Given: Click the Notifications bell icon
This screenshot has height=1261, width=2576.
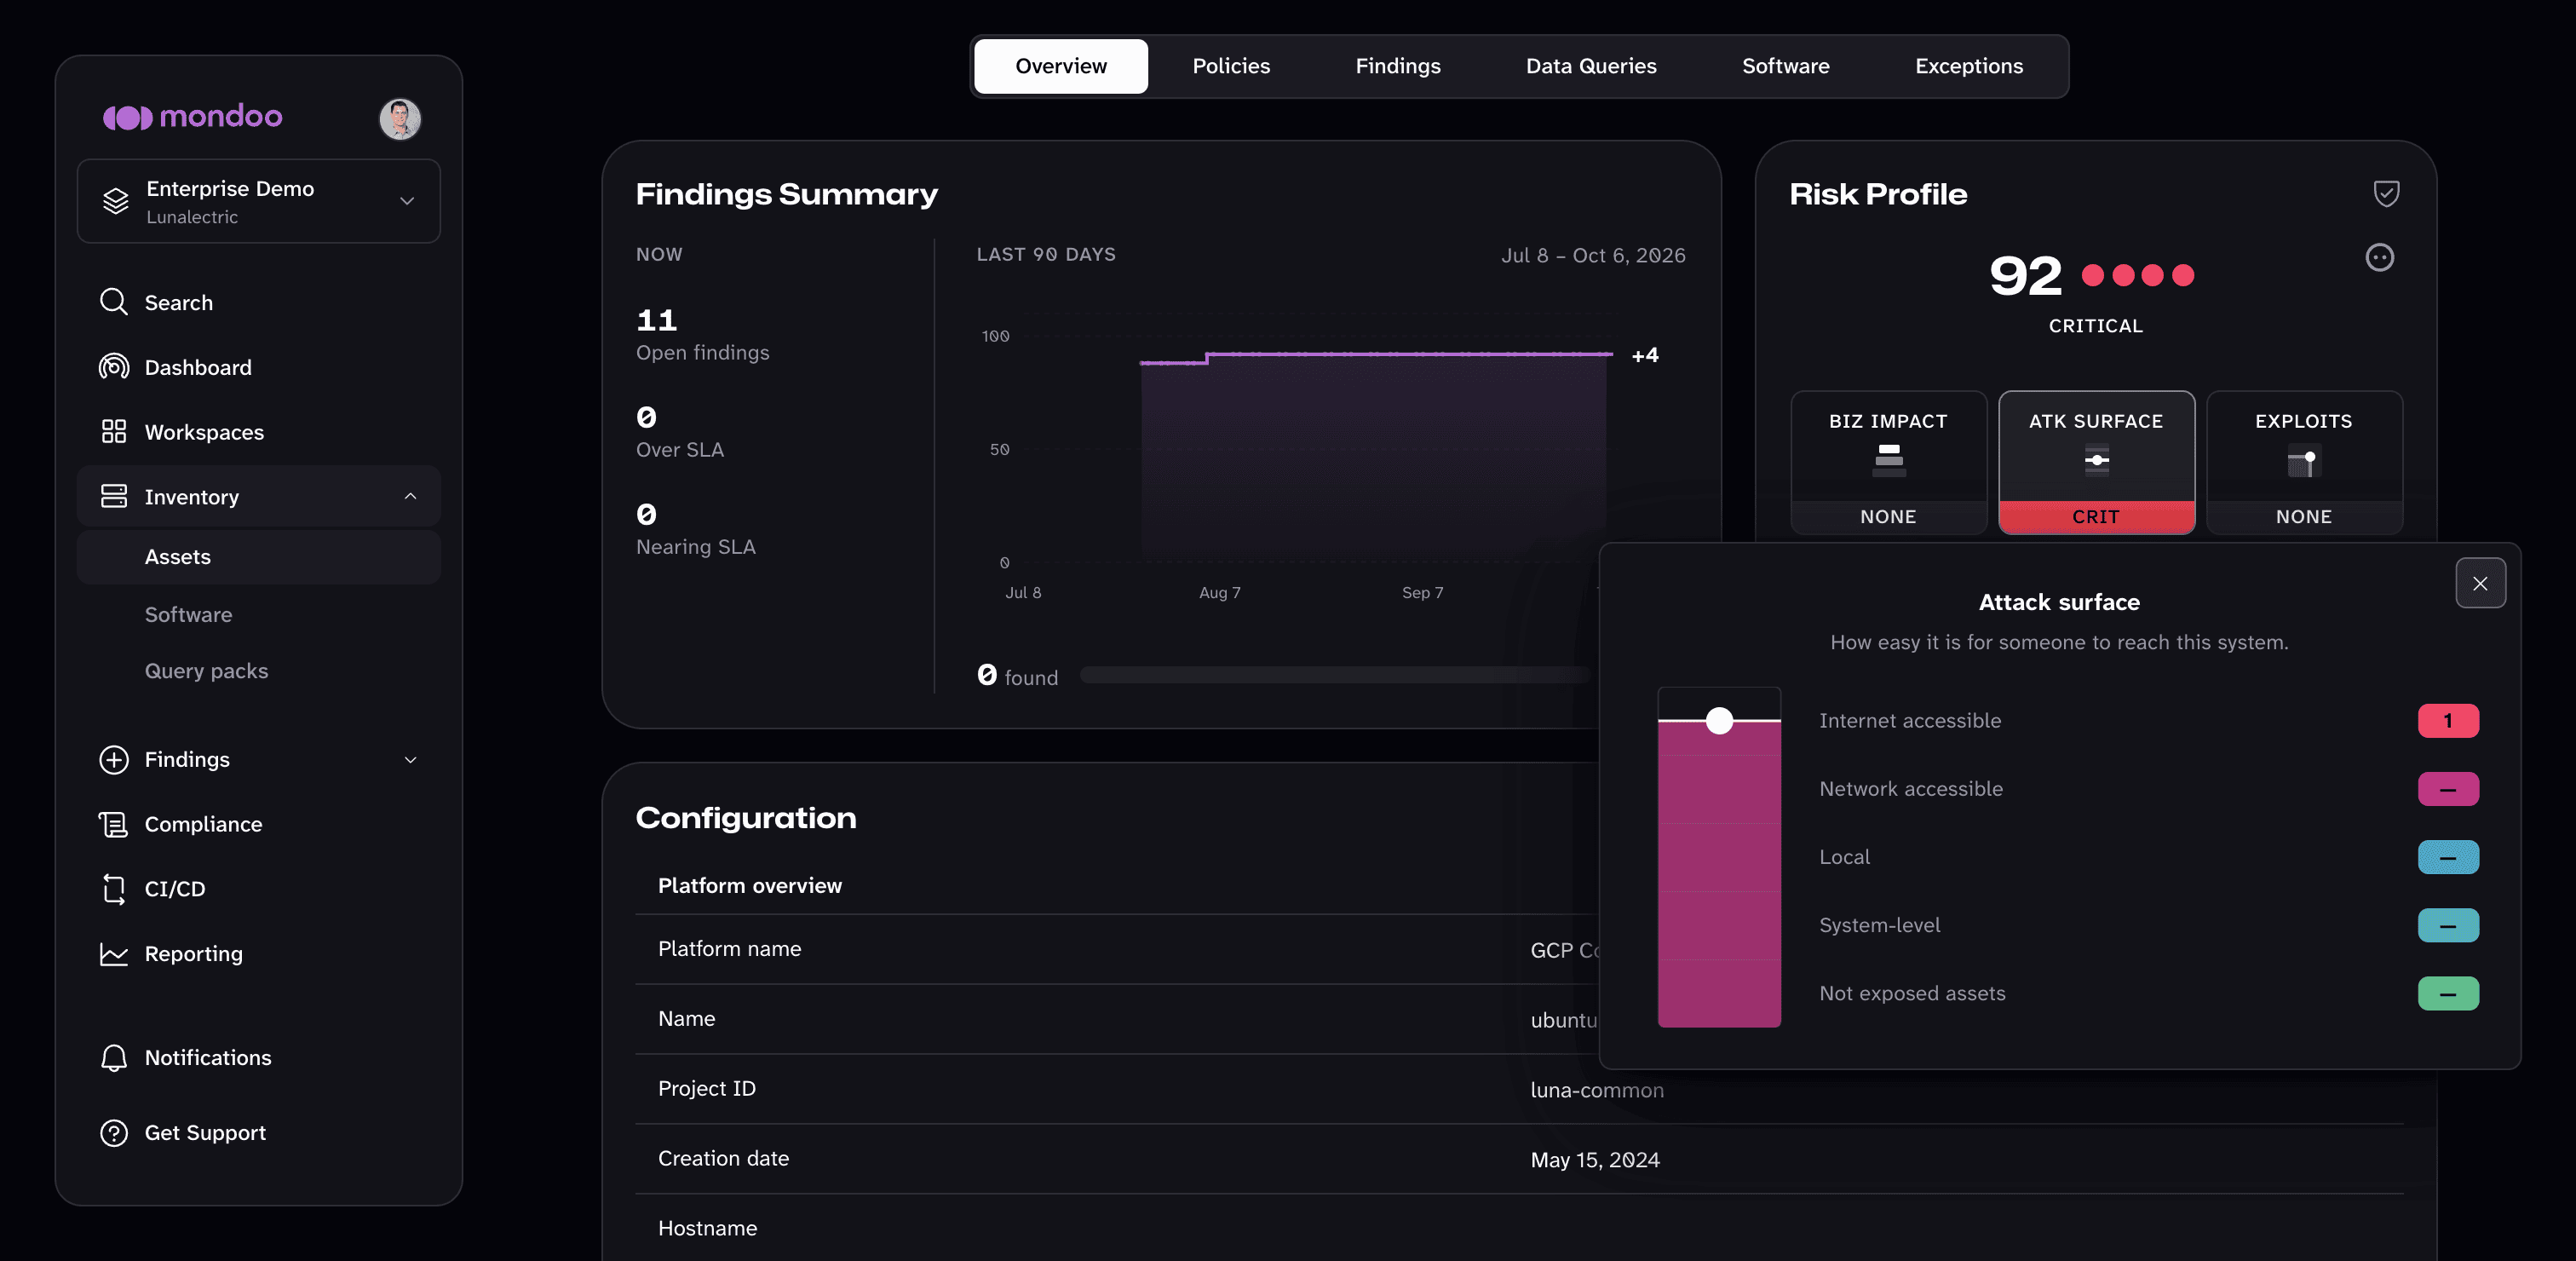Looking at the screenshot, I should [x=114, y=1058].
